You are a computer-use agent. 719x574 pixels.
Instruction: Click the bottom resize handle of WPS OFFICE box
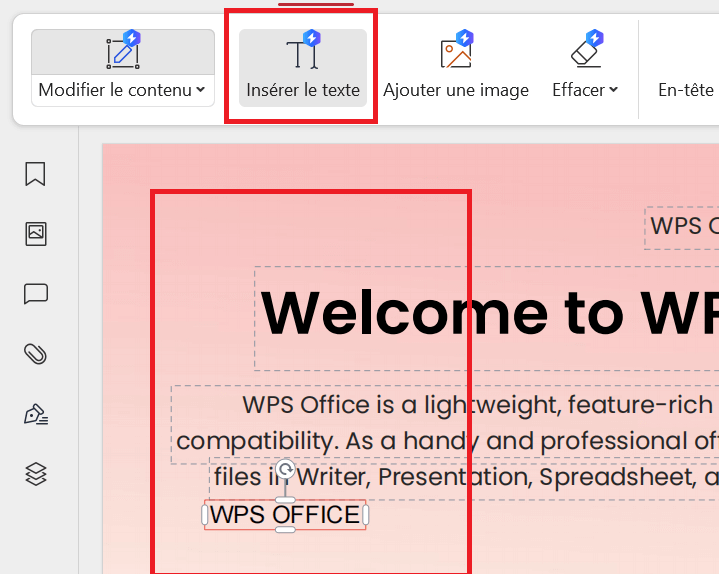click(x=285, y=530)
